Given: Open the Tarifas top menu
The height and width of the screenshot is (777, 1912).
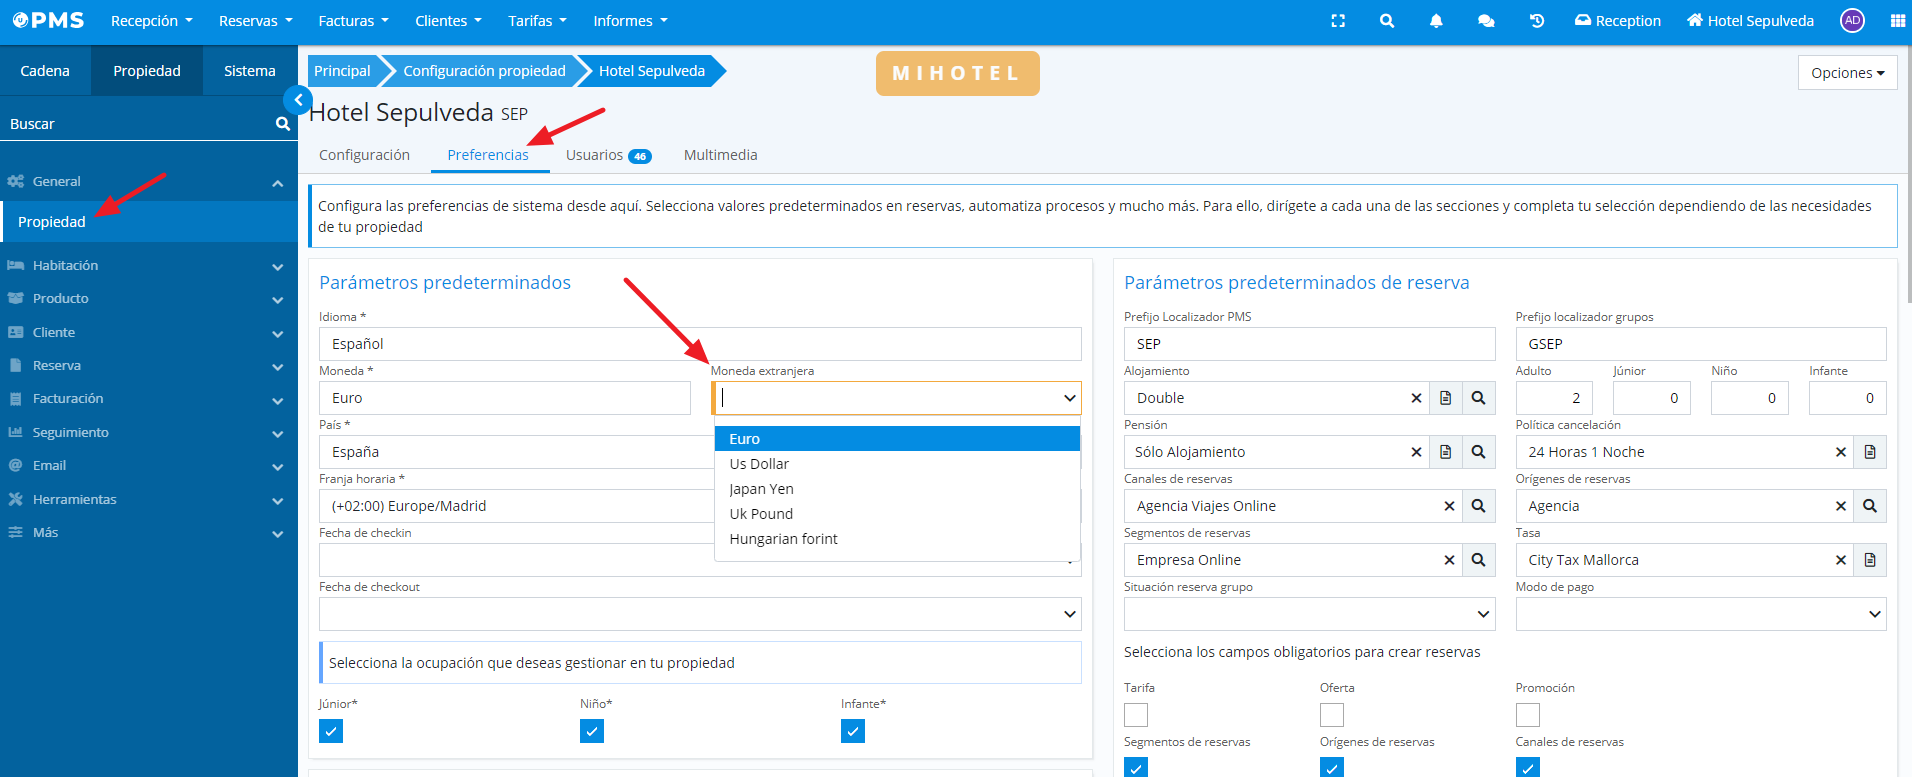Looking at the screenshot, I should click(537, 21).
